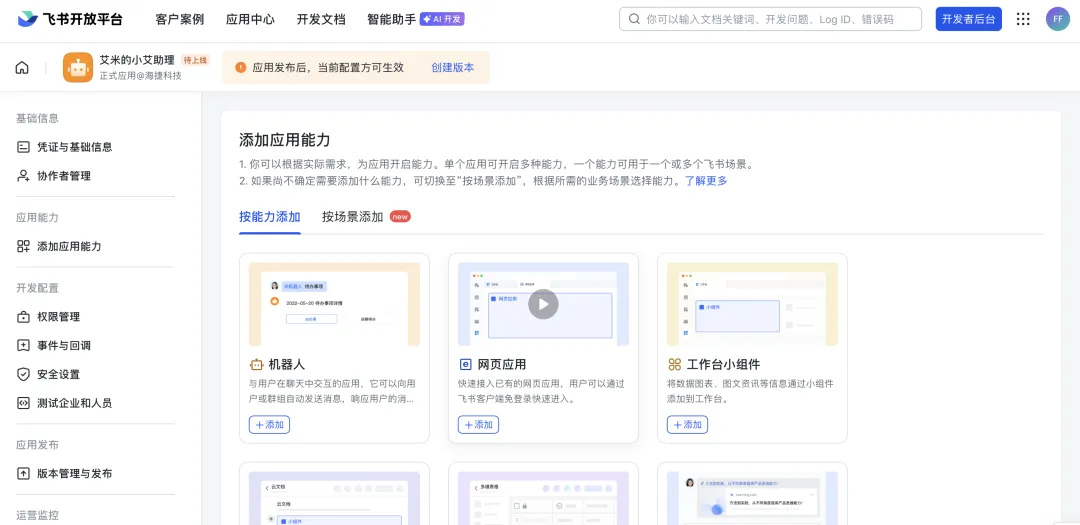Click the 正式应用@海捷科技 subtitle
Screen dimensions: 1080x525
pyautogui.click(x=141, y=75)
